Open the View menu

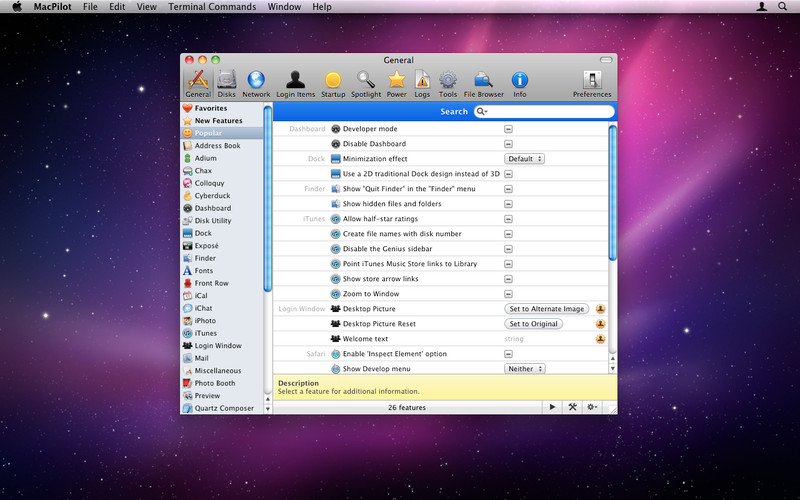146,7
